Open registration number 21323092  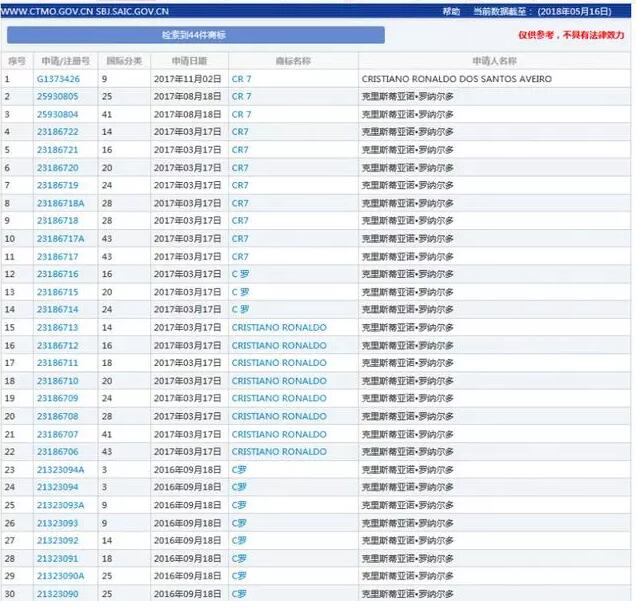[x=57, y=540]
